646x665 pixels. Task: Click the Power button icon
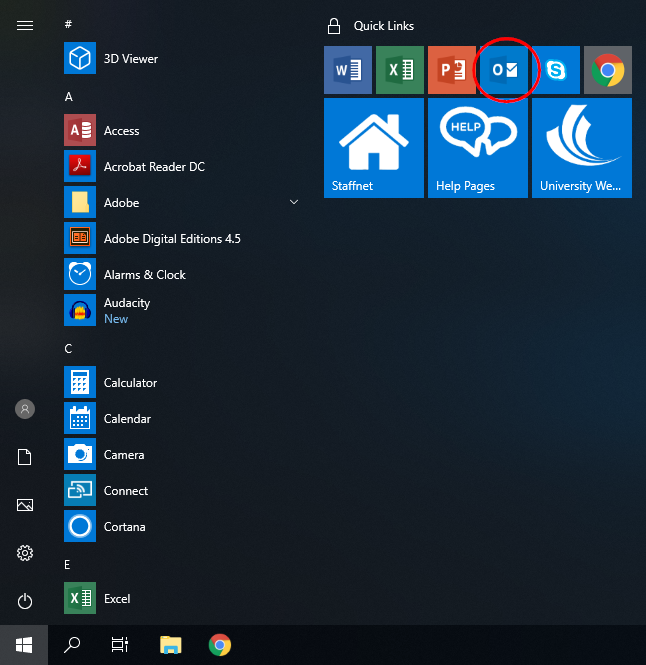[25, 601]
